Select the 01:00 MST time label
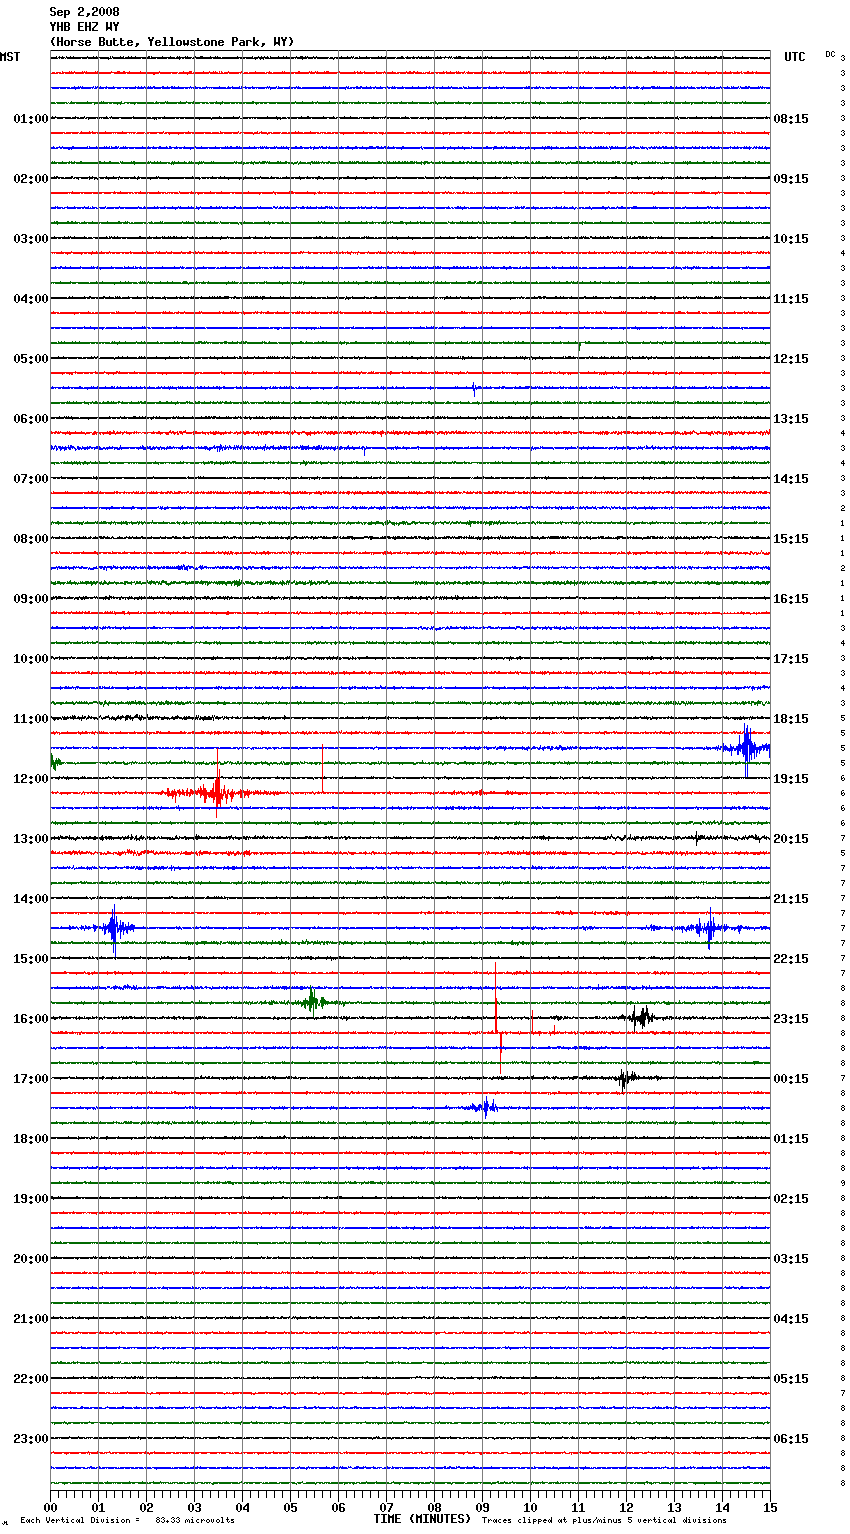This screenshot has width=850, height=1534. click(31, 119)
